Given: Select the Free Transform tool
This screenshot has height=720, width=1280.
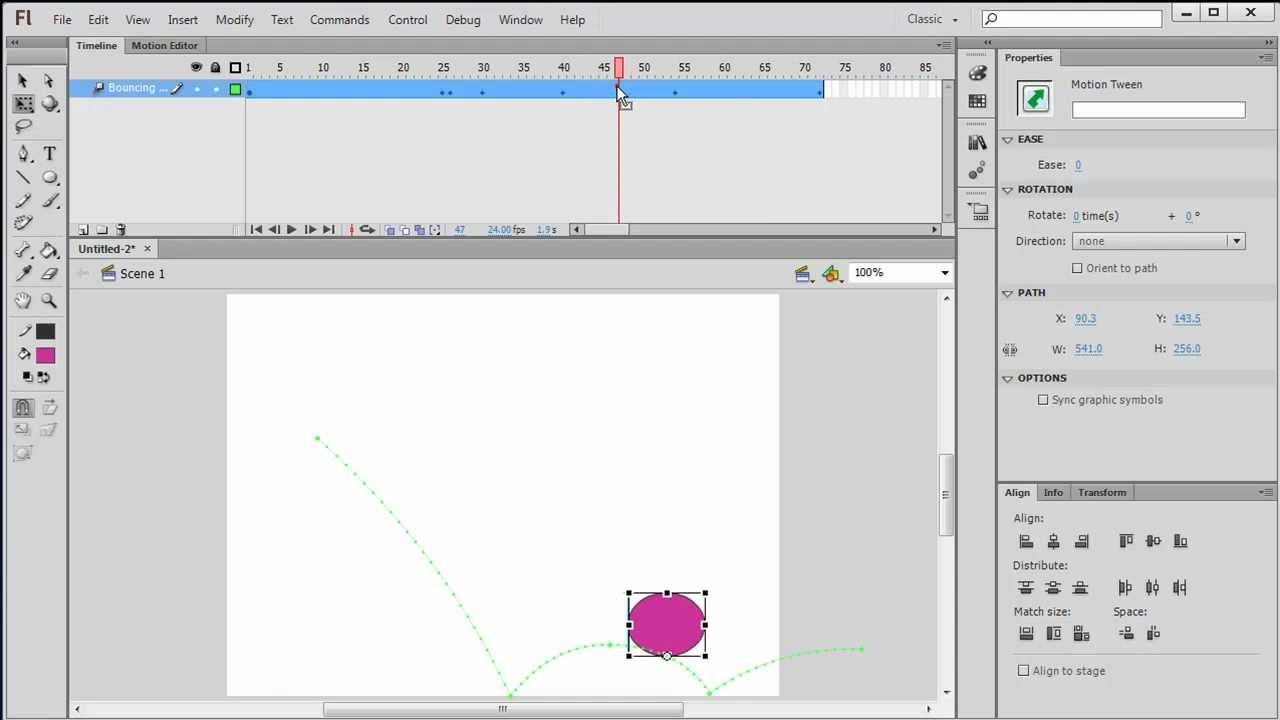Looking at the screenshot, I should [x=23, y=104].
